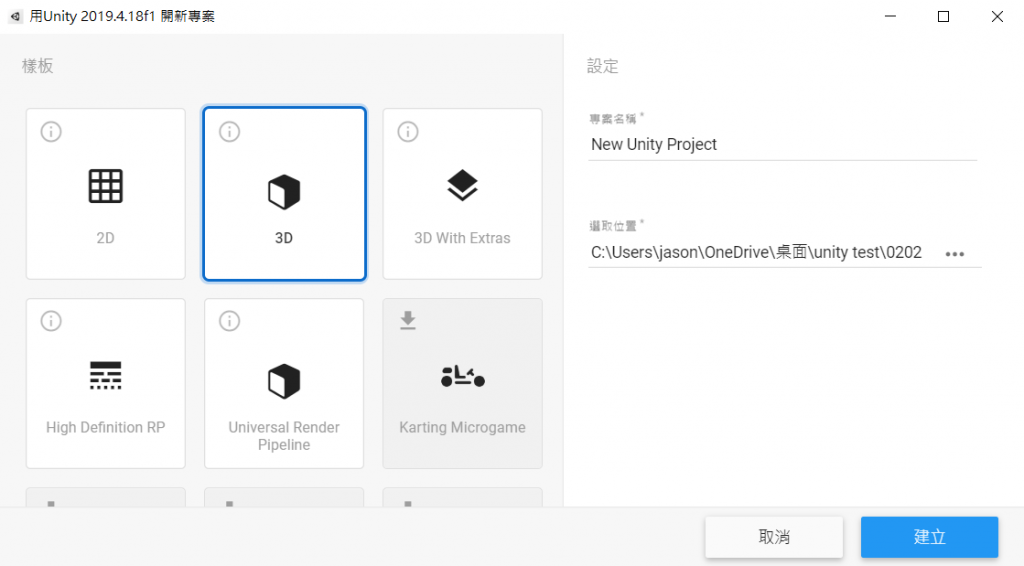This screenshot has width=1024, height=566.
Task: Select the 2D template card
Action: pos(106,194)
